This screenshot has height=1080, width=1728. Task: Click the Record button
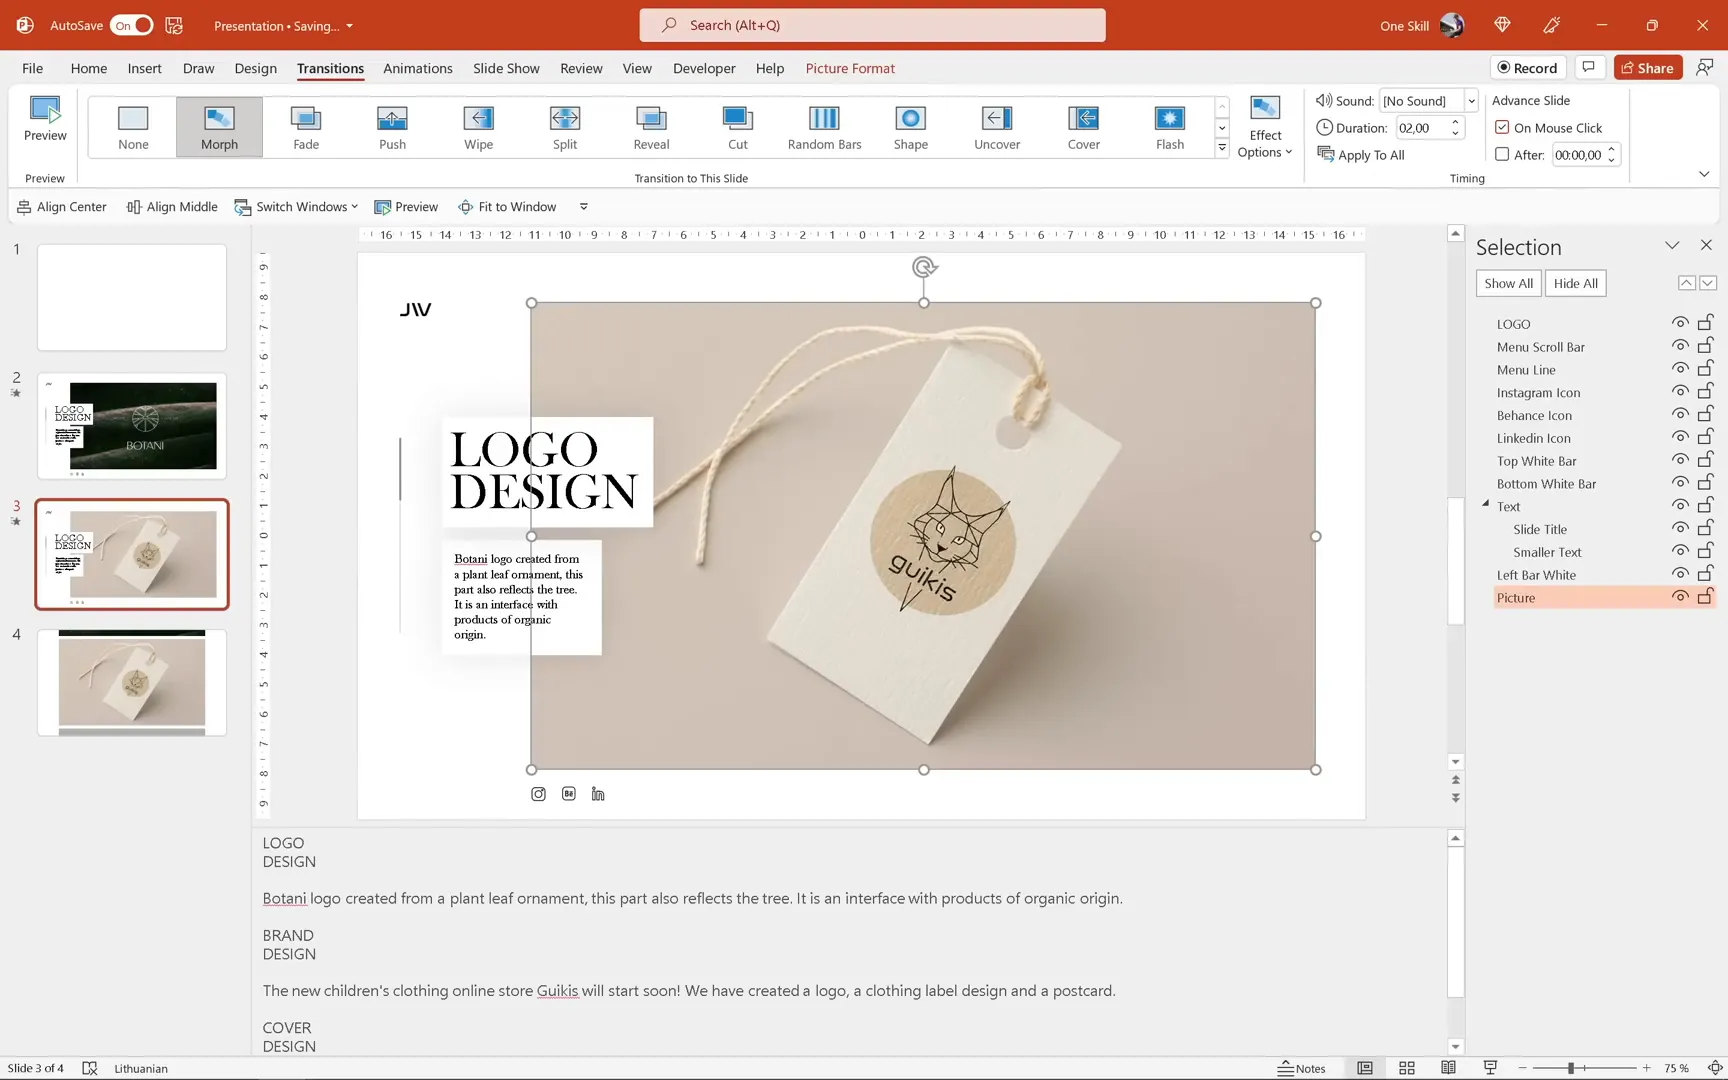click(1527, 67)
